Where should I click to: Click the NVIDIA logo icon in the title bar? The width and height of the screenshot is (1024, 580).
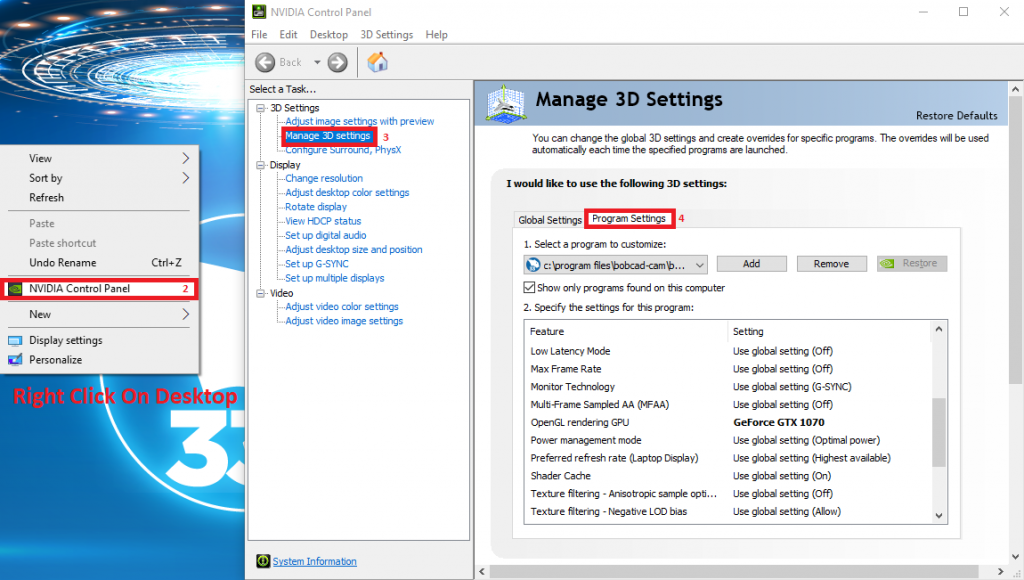click(x=257, y=11)
